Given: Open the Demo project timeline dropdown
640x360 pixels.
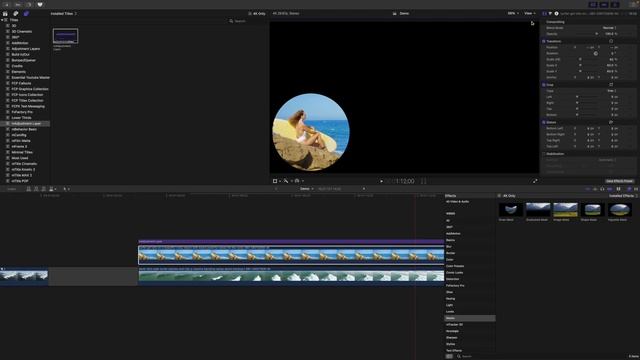Looking at the screenshot, I should [x=307, y=189].
